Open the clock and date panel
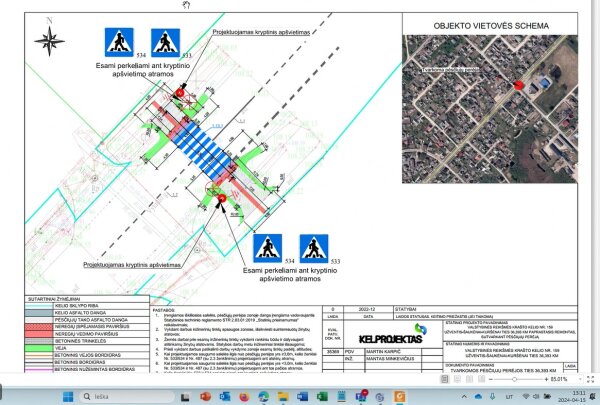600x405 pixels. 579,397
